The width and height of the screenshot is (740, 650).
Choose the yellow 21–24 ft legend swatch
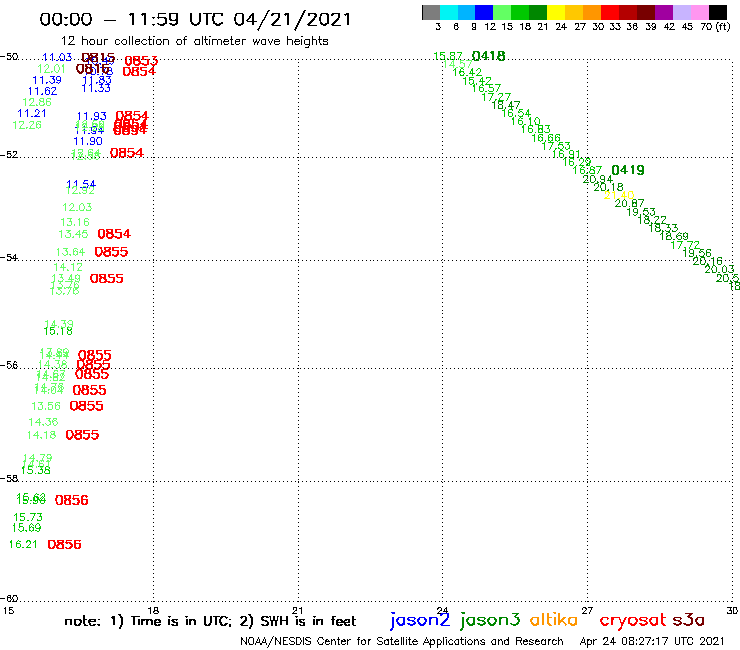coord(555,12)
